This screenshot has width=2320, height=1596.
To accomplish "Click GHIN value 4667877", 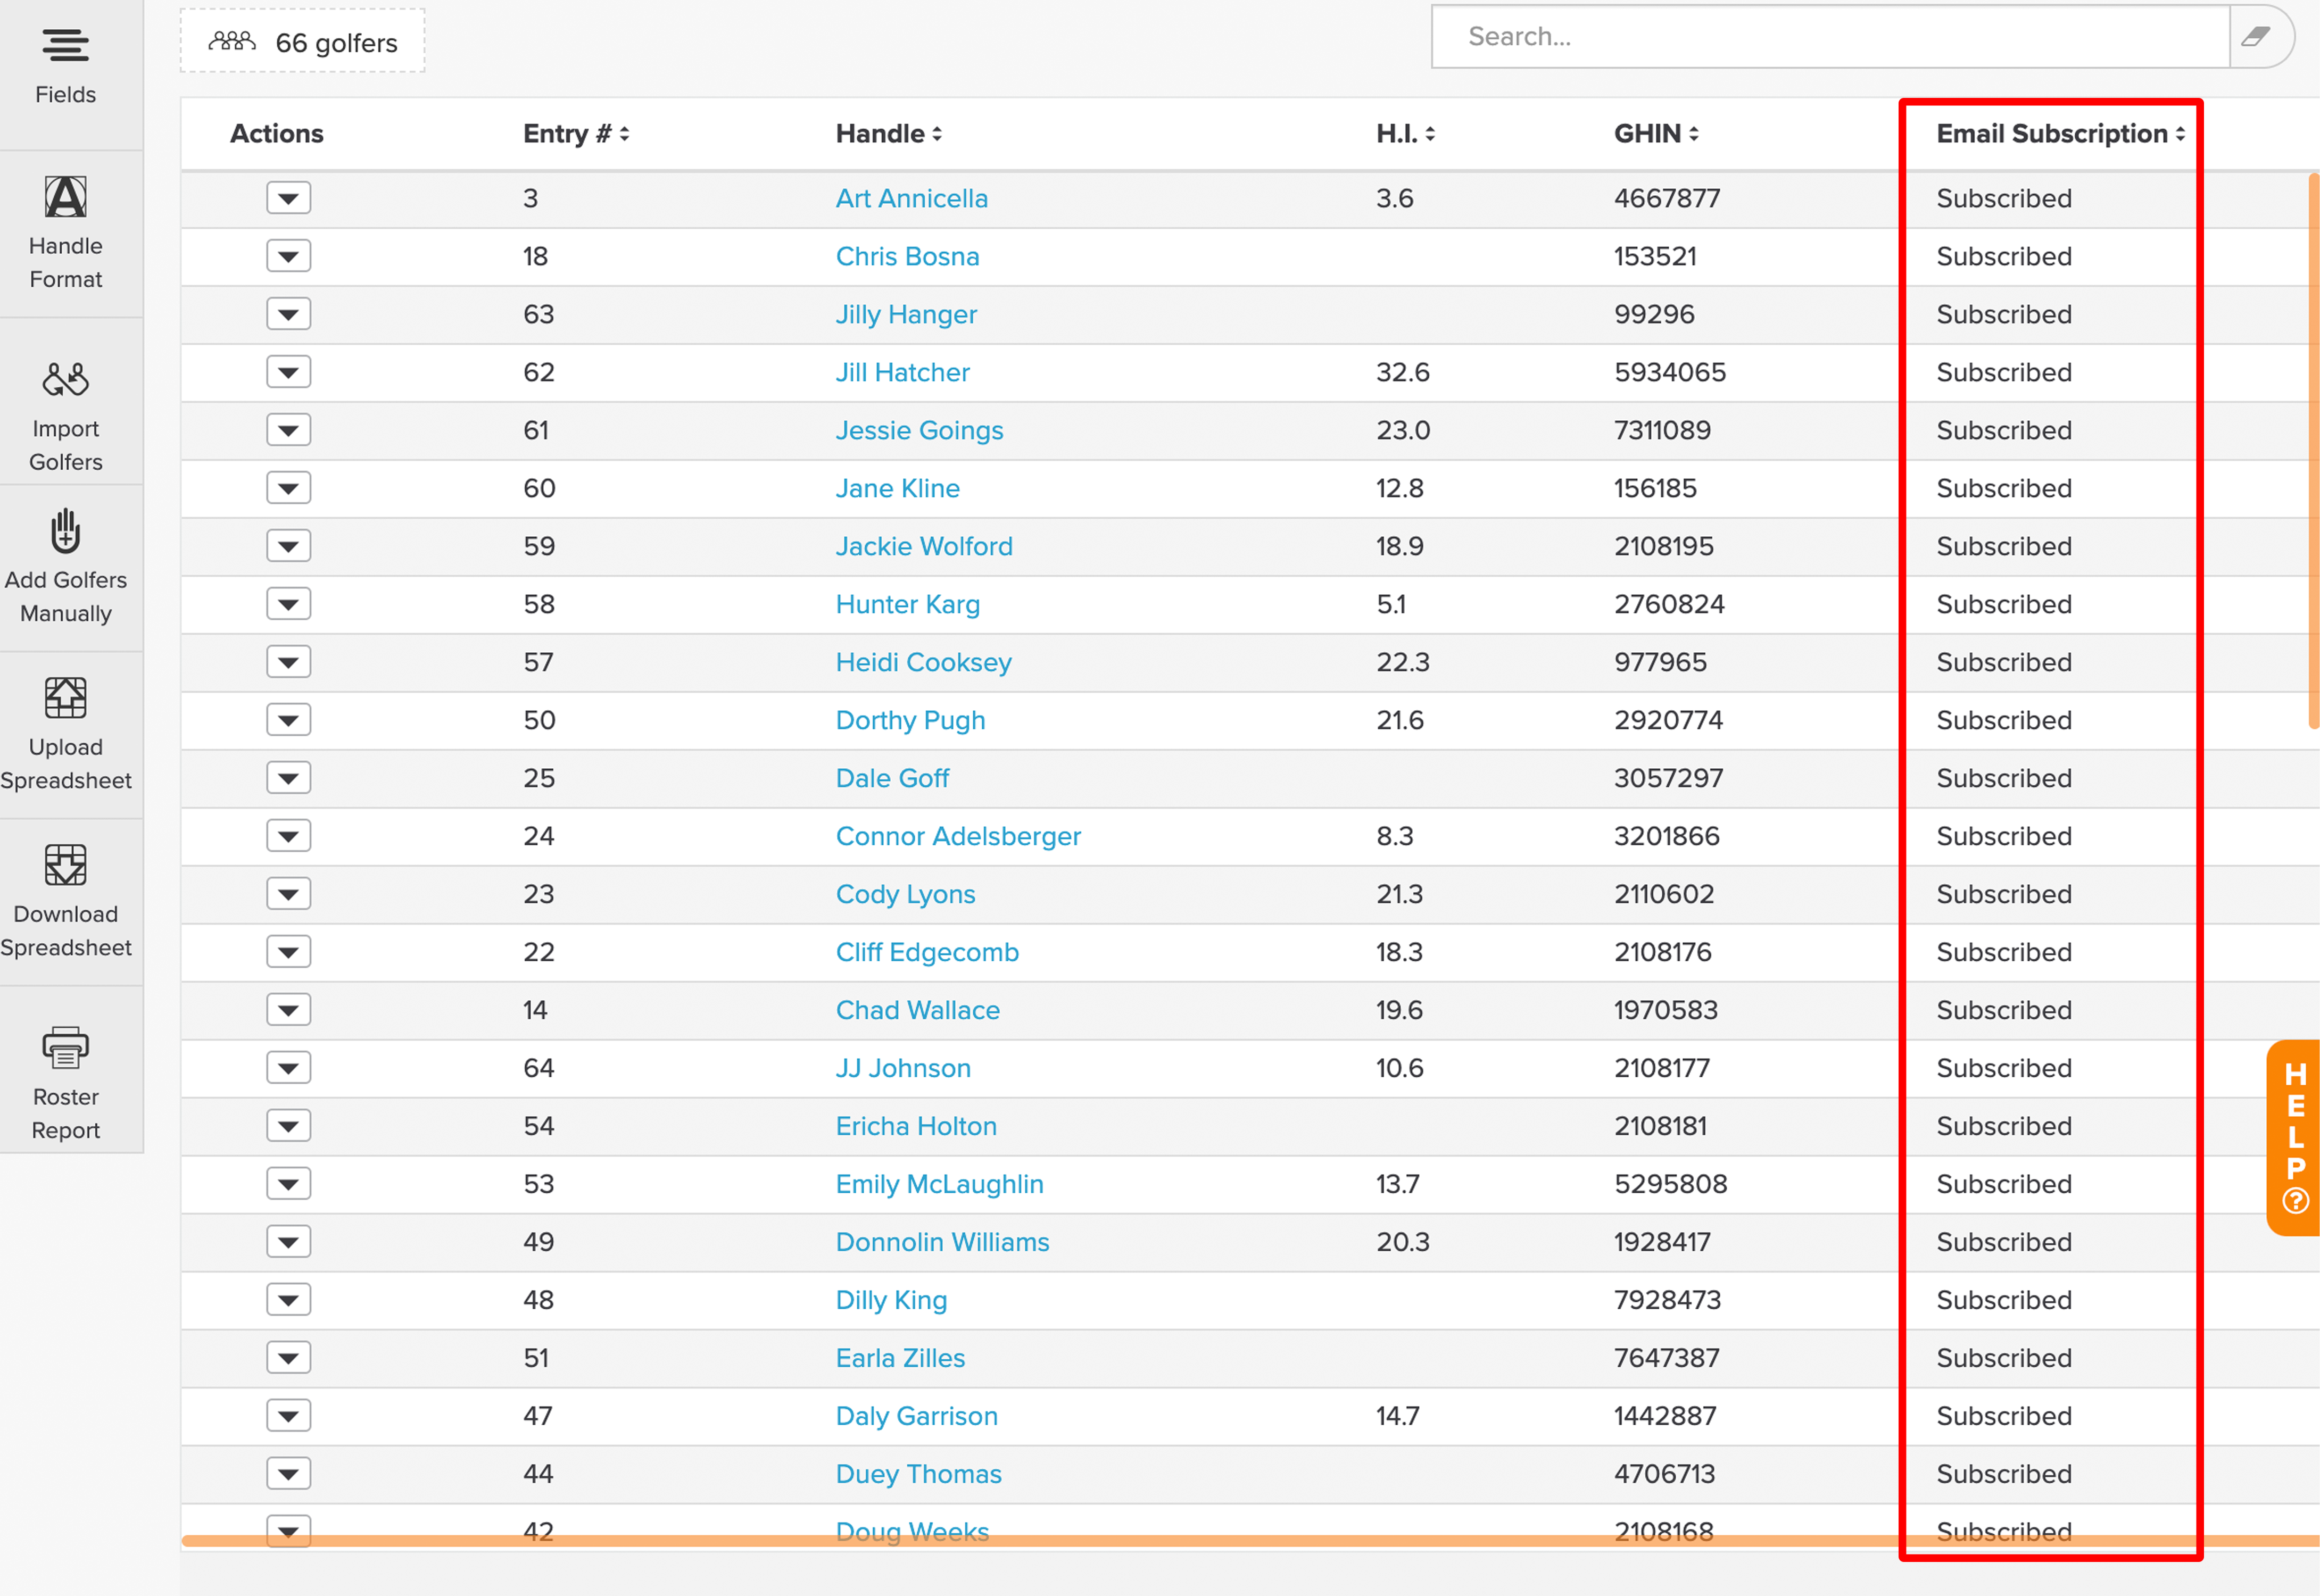I will click(1667, 198).
